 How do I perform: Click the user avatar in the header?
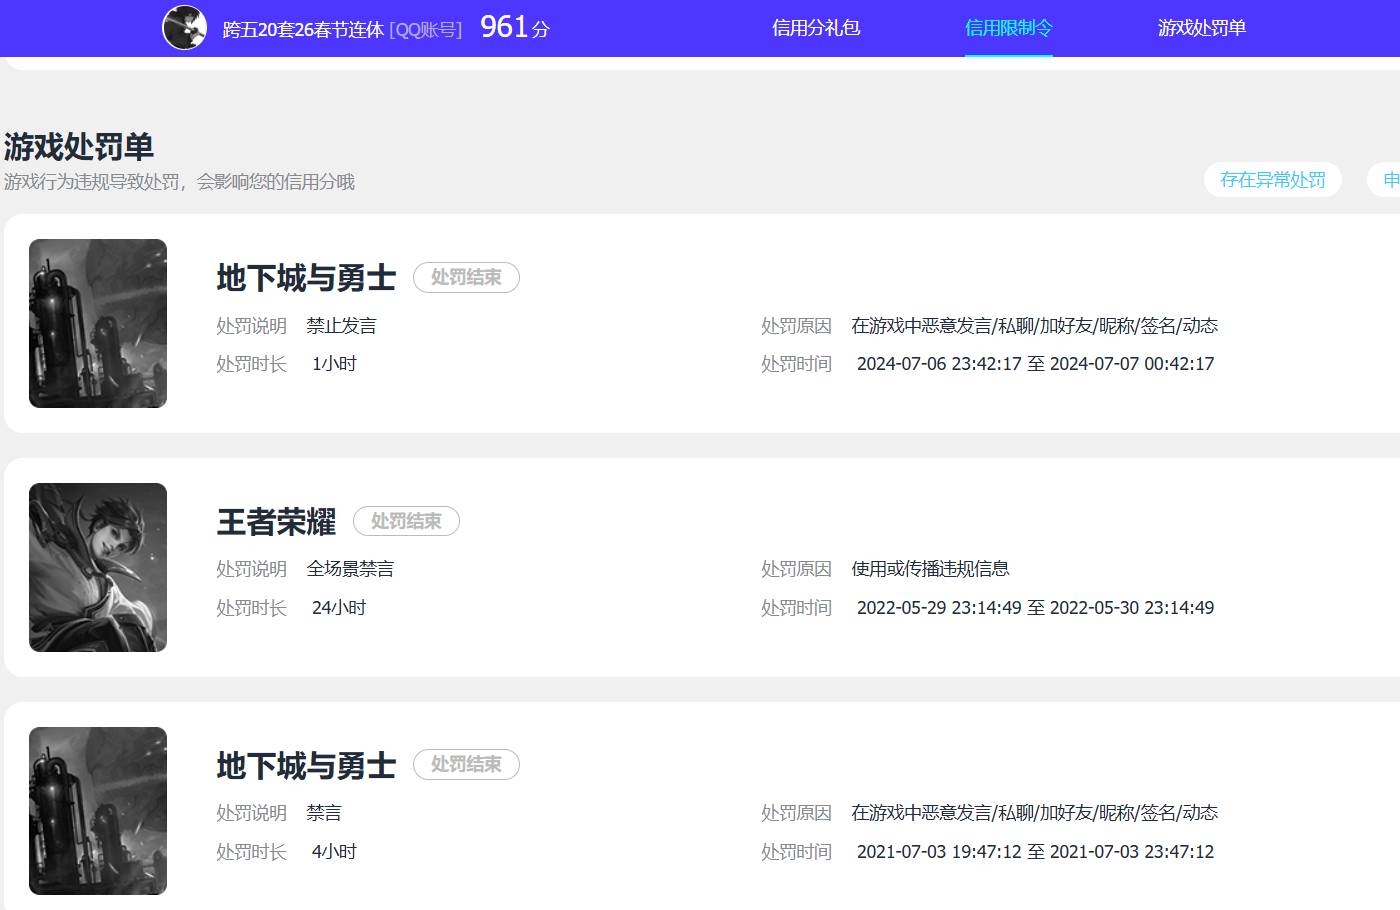tap(185, 28)
